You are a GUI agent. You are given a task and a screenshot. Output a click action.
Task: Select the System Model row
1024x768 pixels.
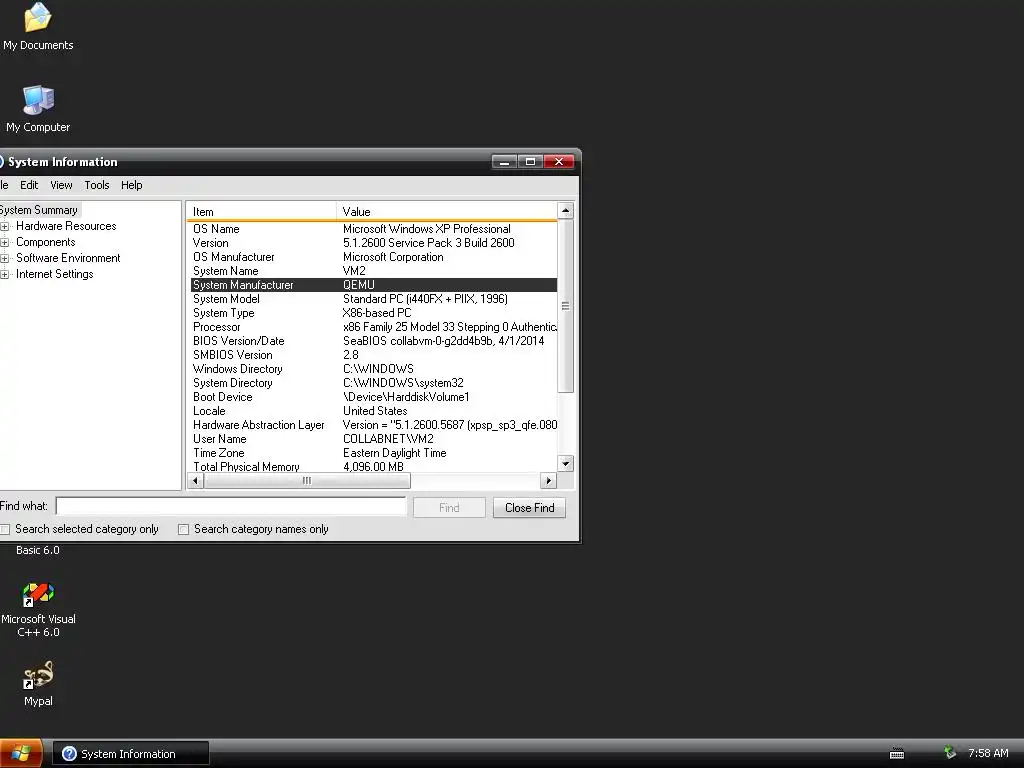(x=374, y=299)
